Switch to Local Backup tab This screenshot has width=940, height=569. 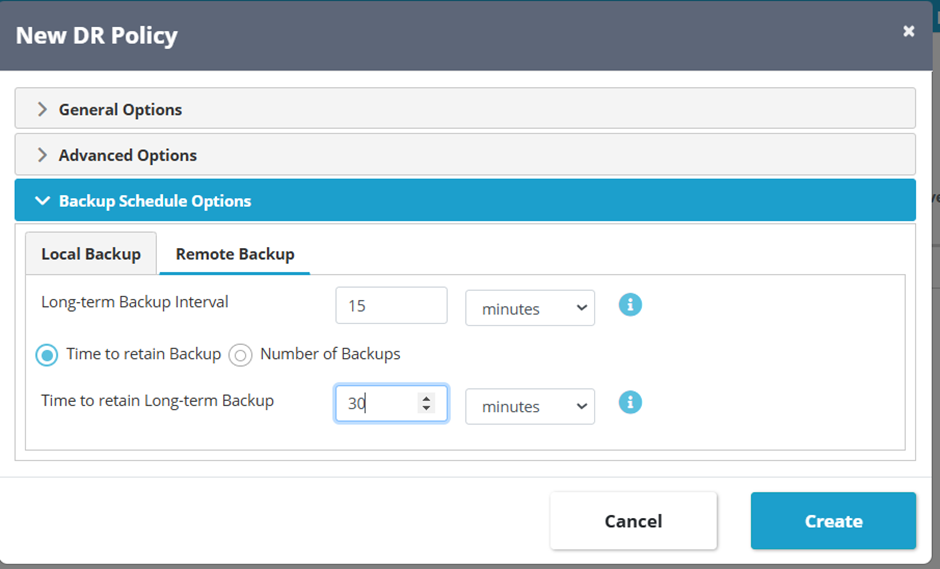(x=91, y=254)
